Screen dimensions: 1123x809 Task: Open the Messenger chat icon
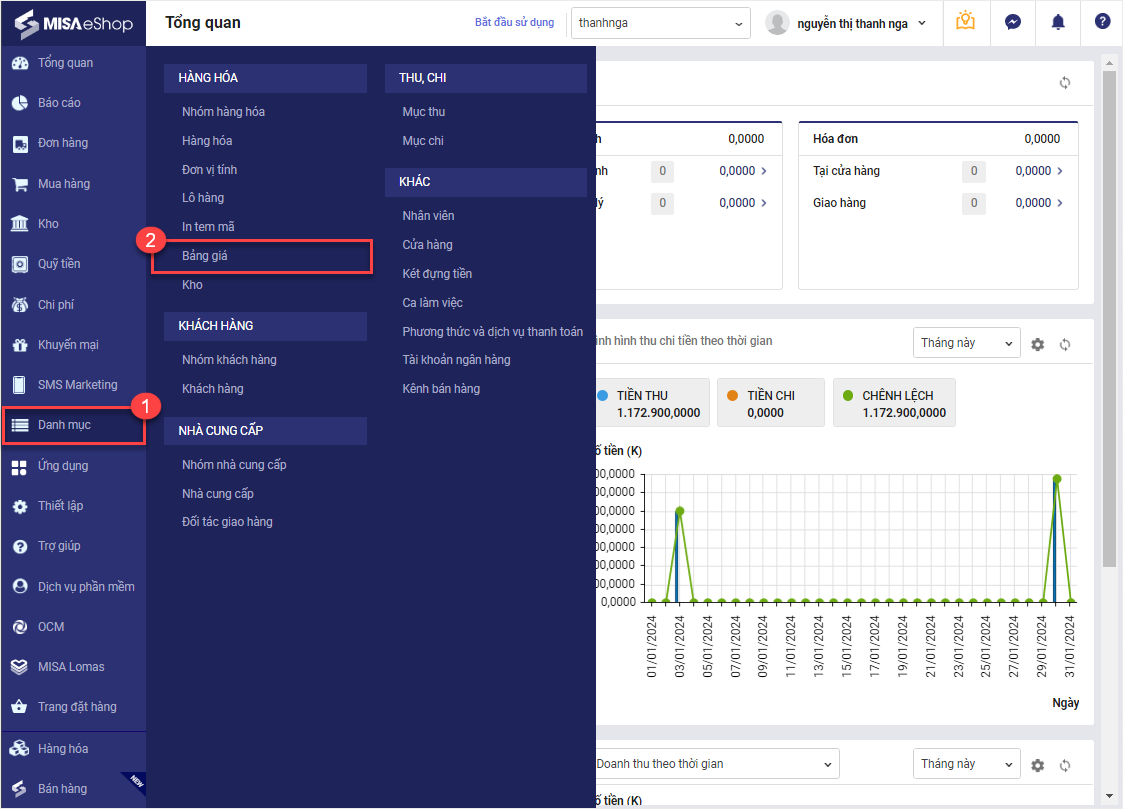(x=1013, y=22)
